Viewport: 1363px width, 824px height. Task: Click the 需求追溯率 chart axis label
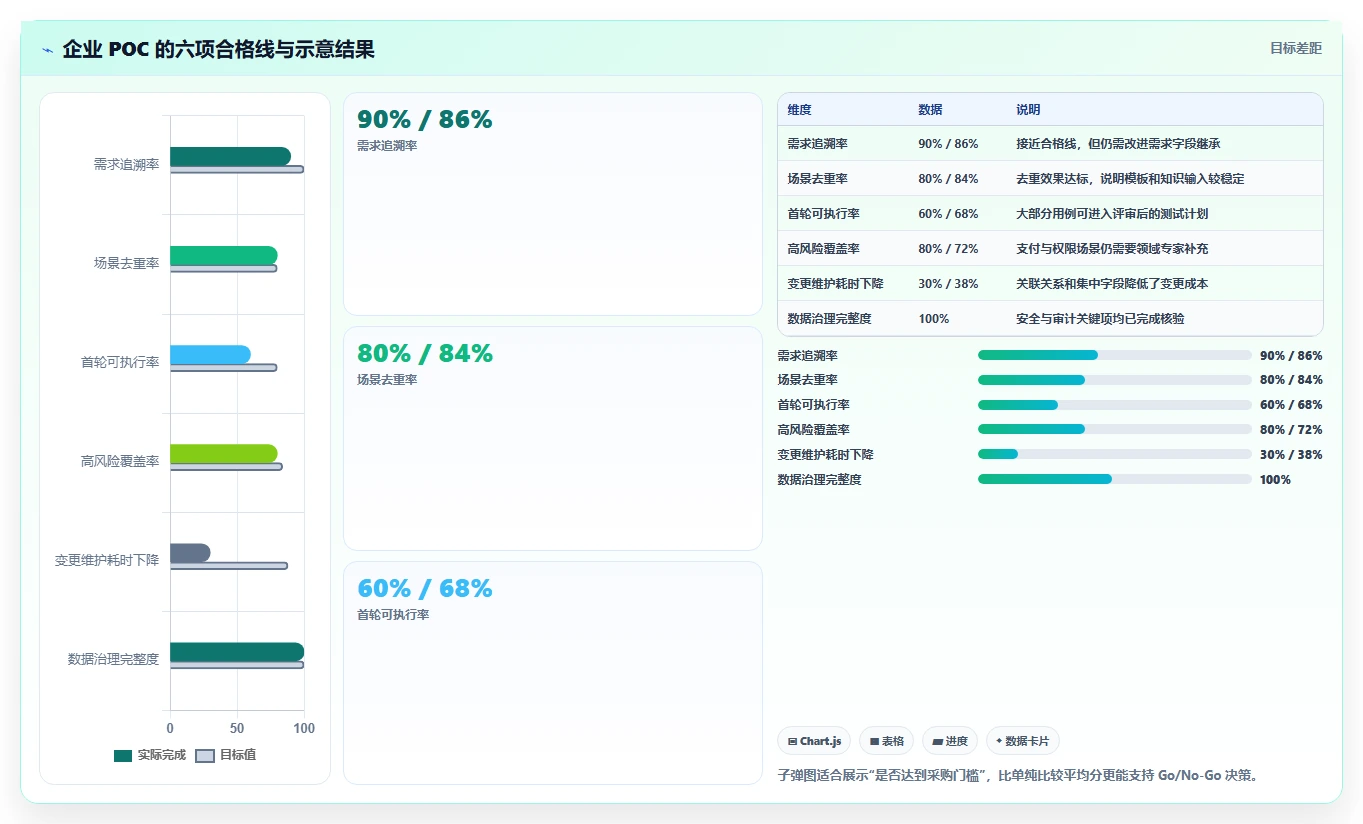[126, 164]
